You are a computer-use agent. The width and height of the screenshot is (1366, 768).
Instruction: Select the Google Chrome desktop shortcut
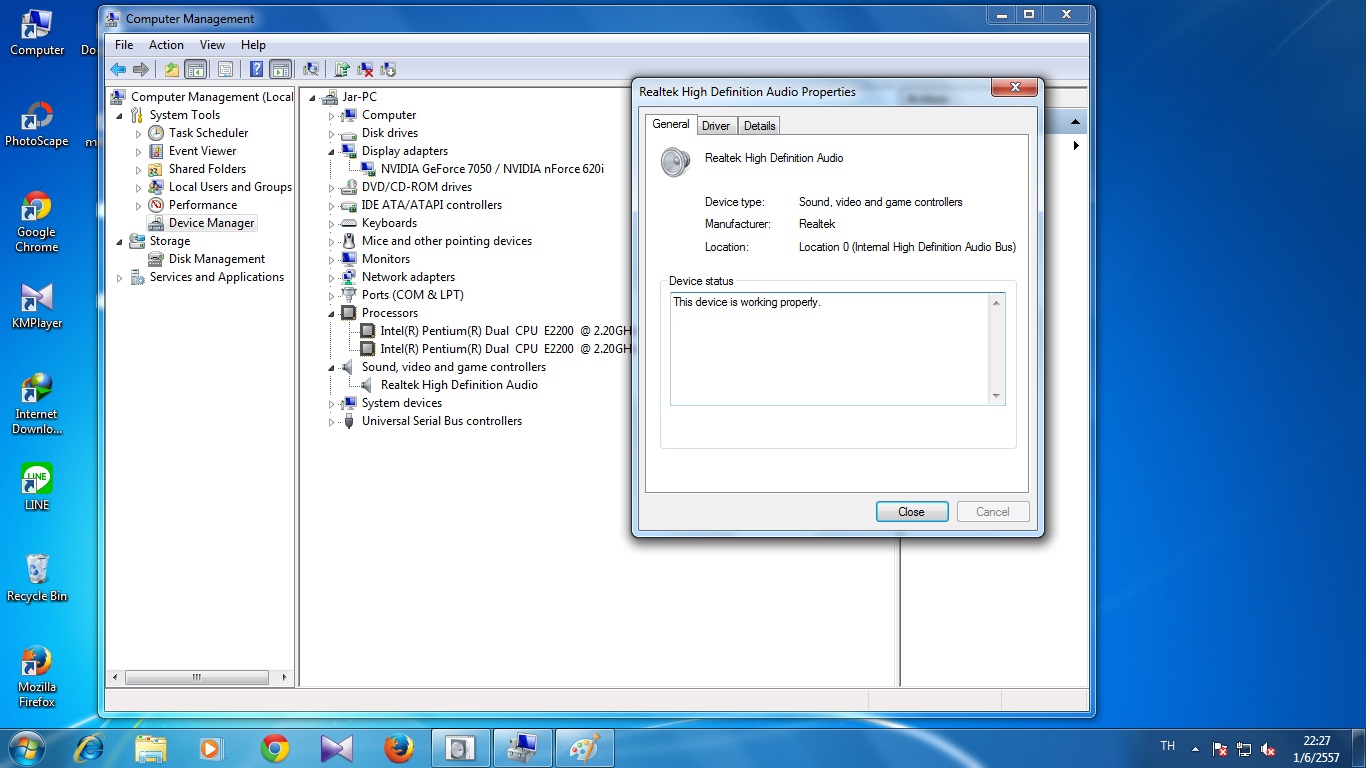tap(37, 222)
